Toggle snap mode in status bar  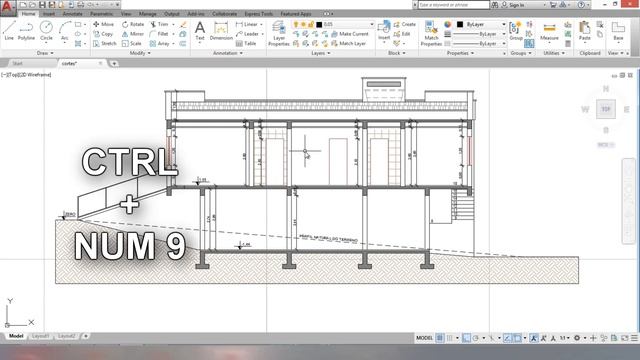pos(449,338)
